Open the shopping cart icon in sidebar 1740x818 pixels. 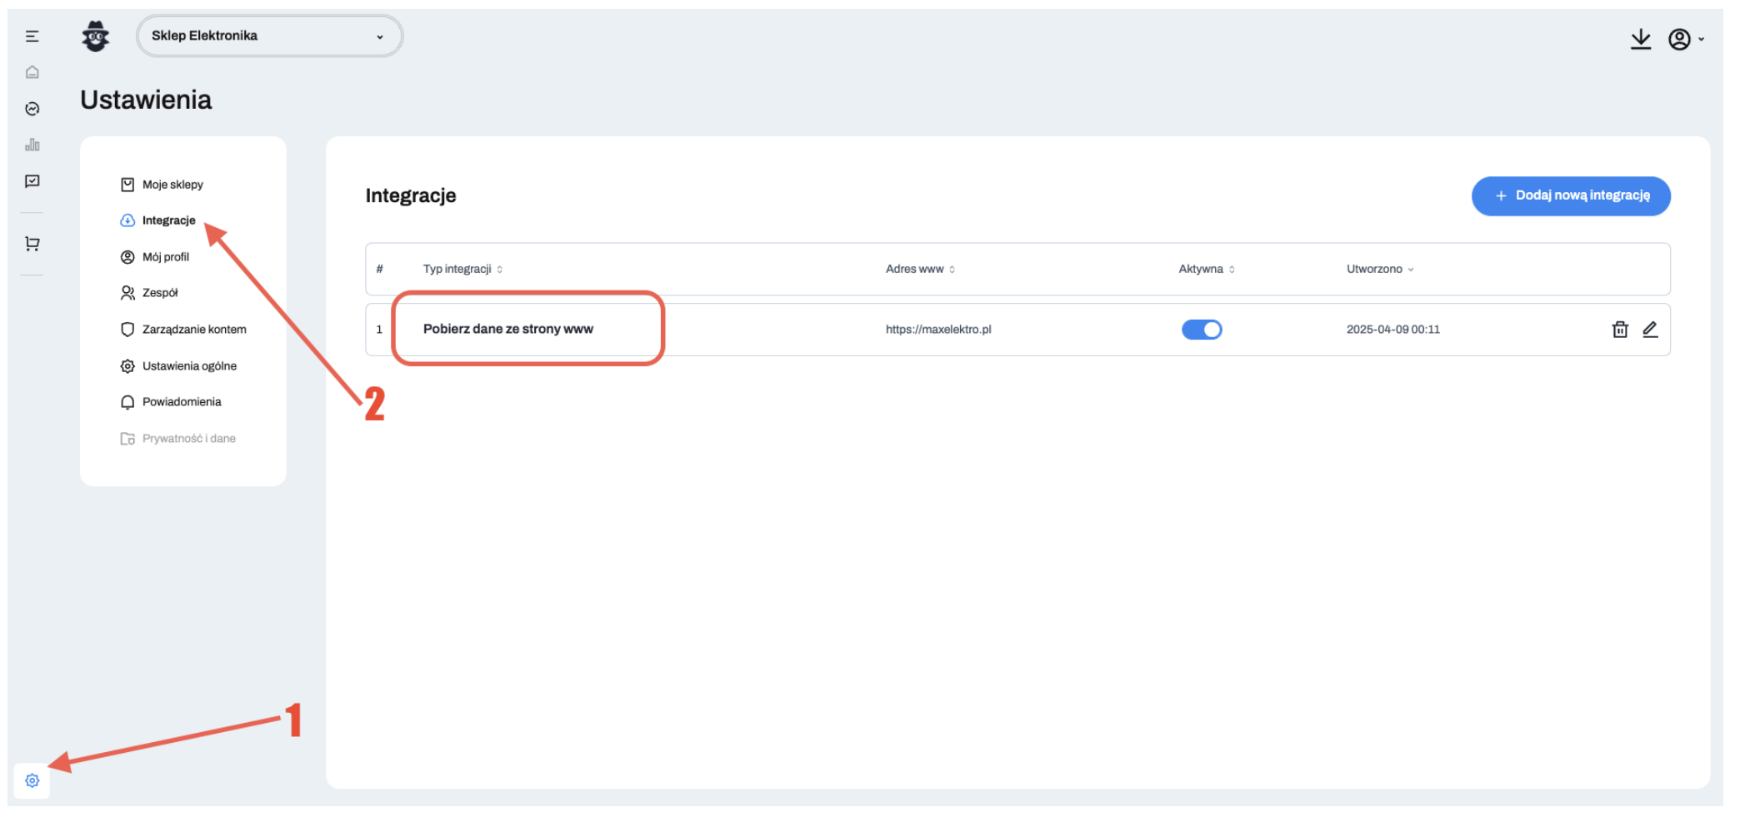32,243
